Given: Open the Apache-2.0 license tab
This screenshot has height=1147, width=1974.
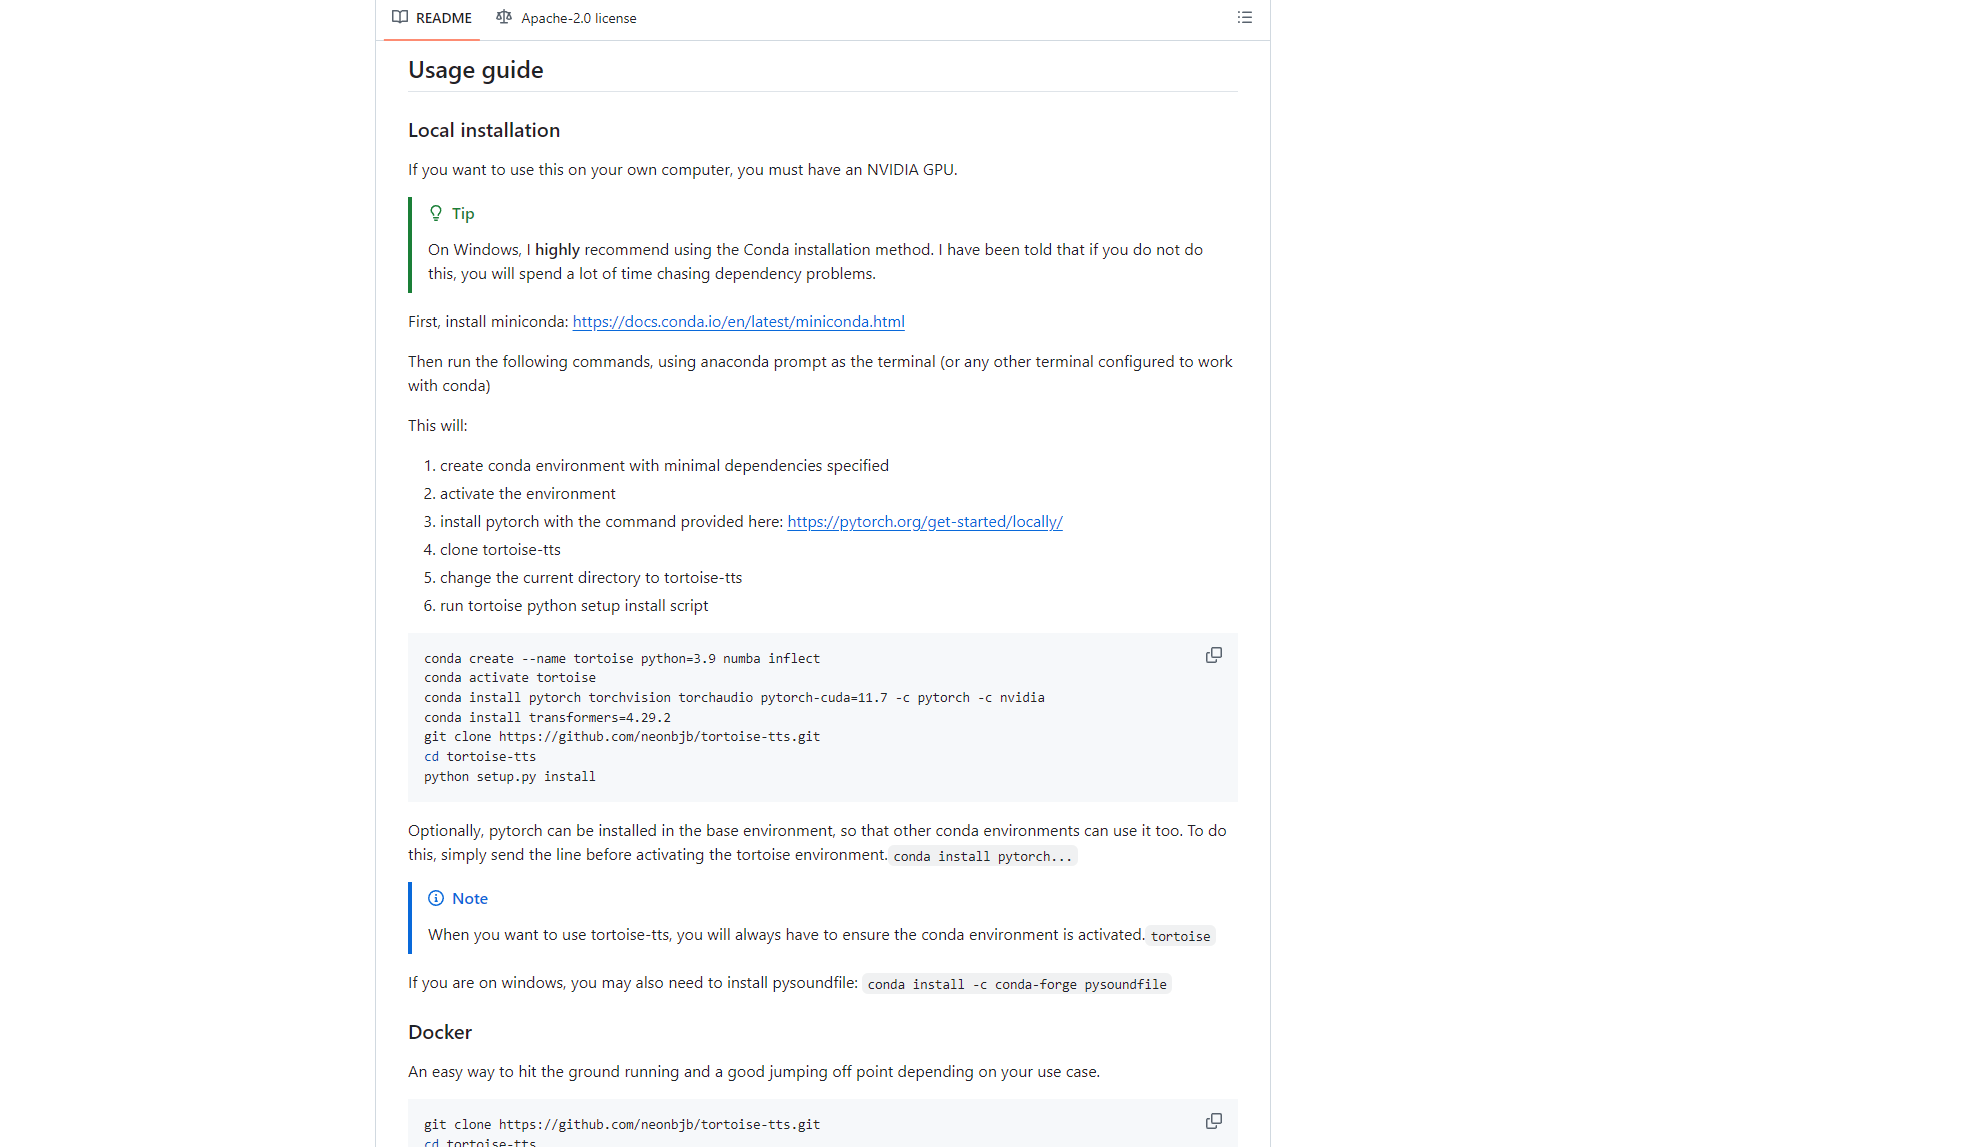Looking at the screenshot, I should [578, 18].
